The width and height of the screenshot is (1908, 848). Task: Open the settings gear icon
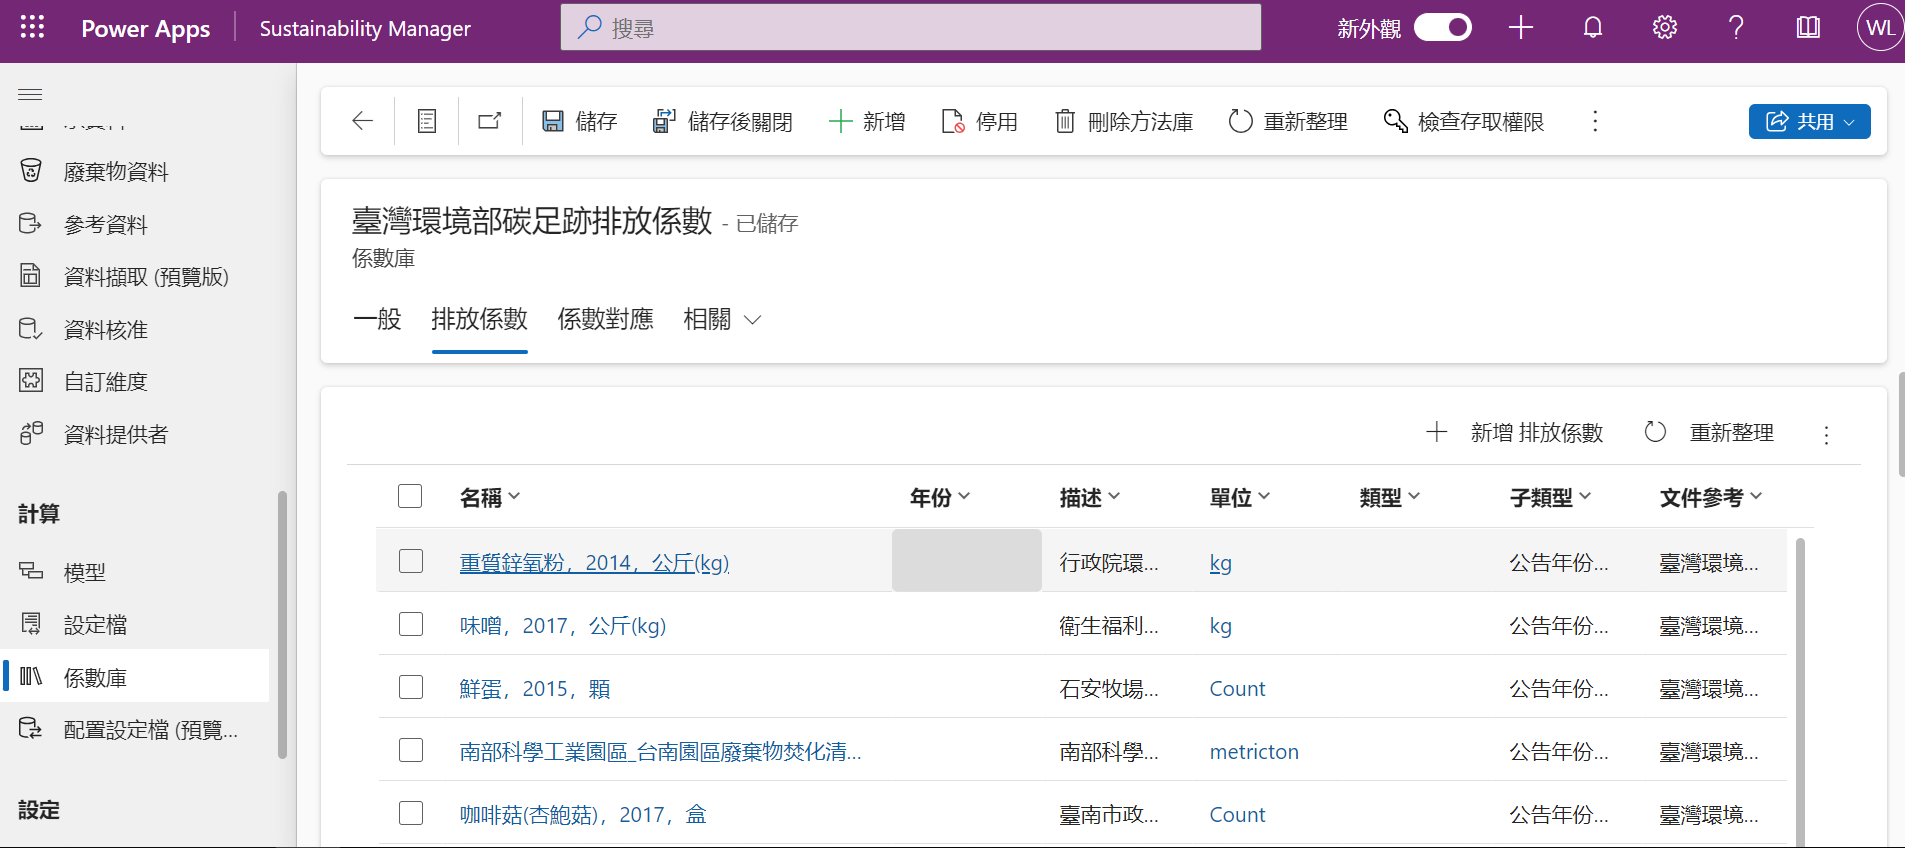click(1664, 27)
